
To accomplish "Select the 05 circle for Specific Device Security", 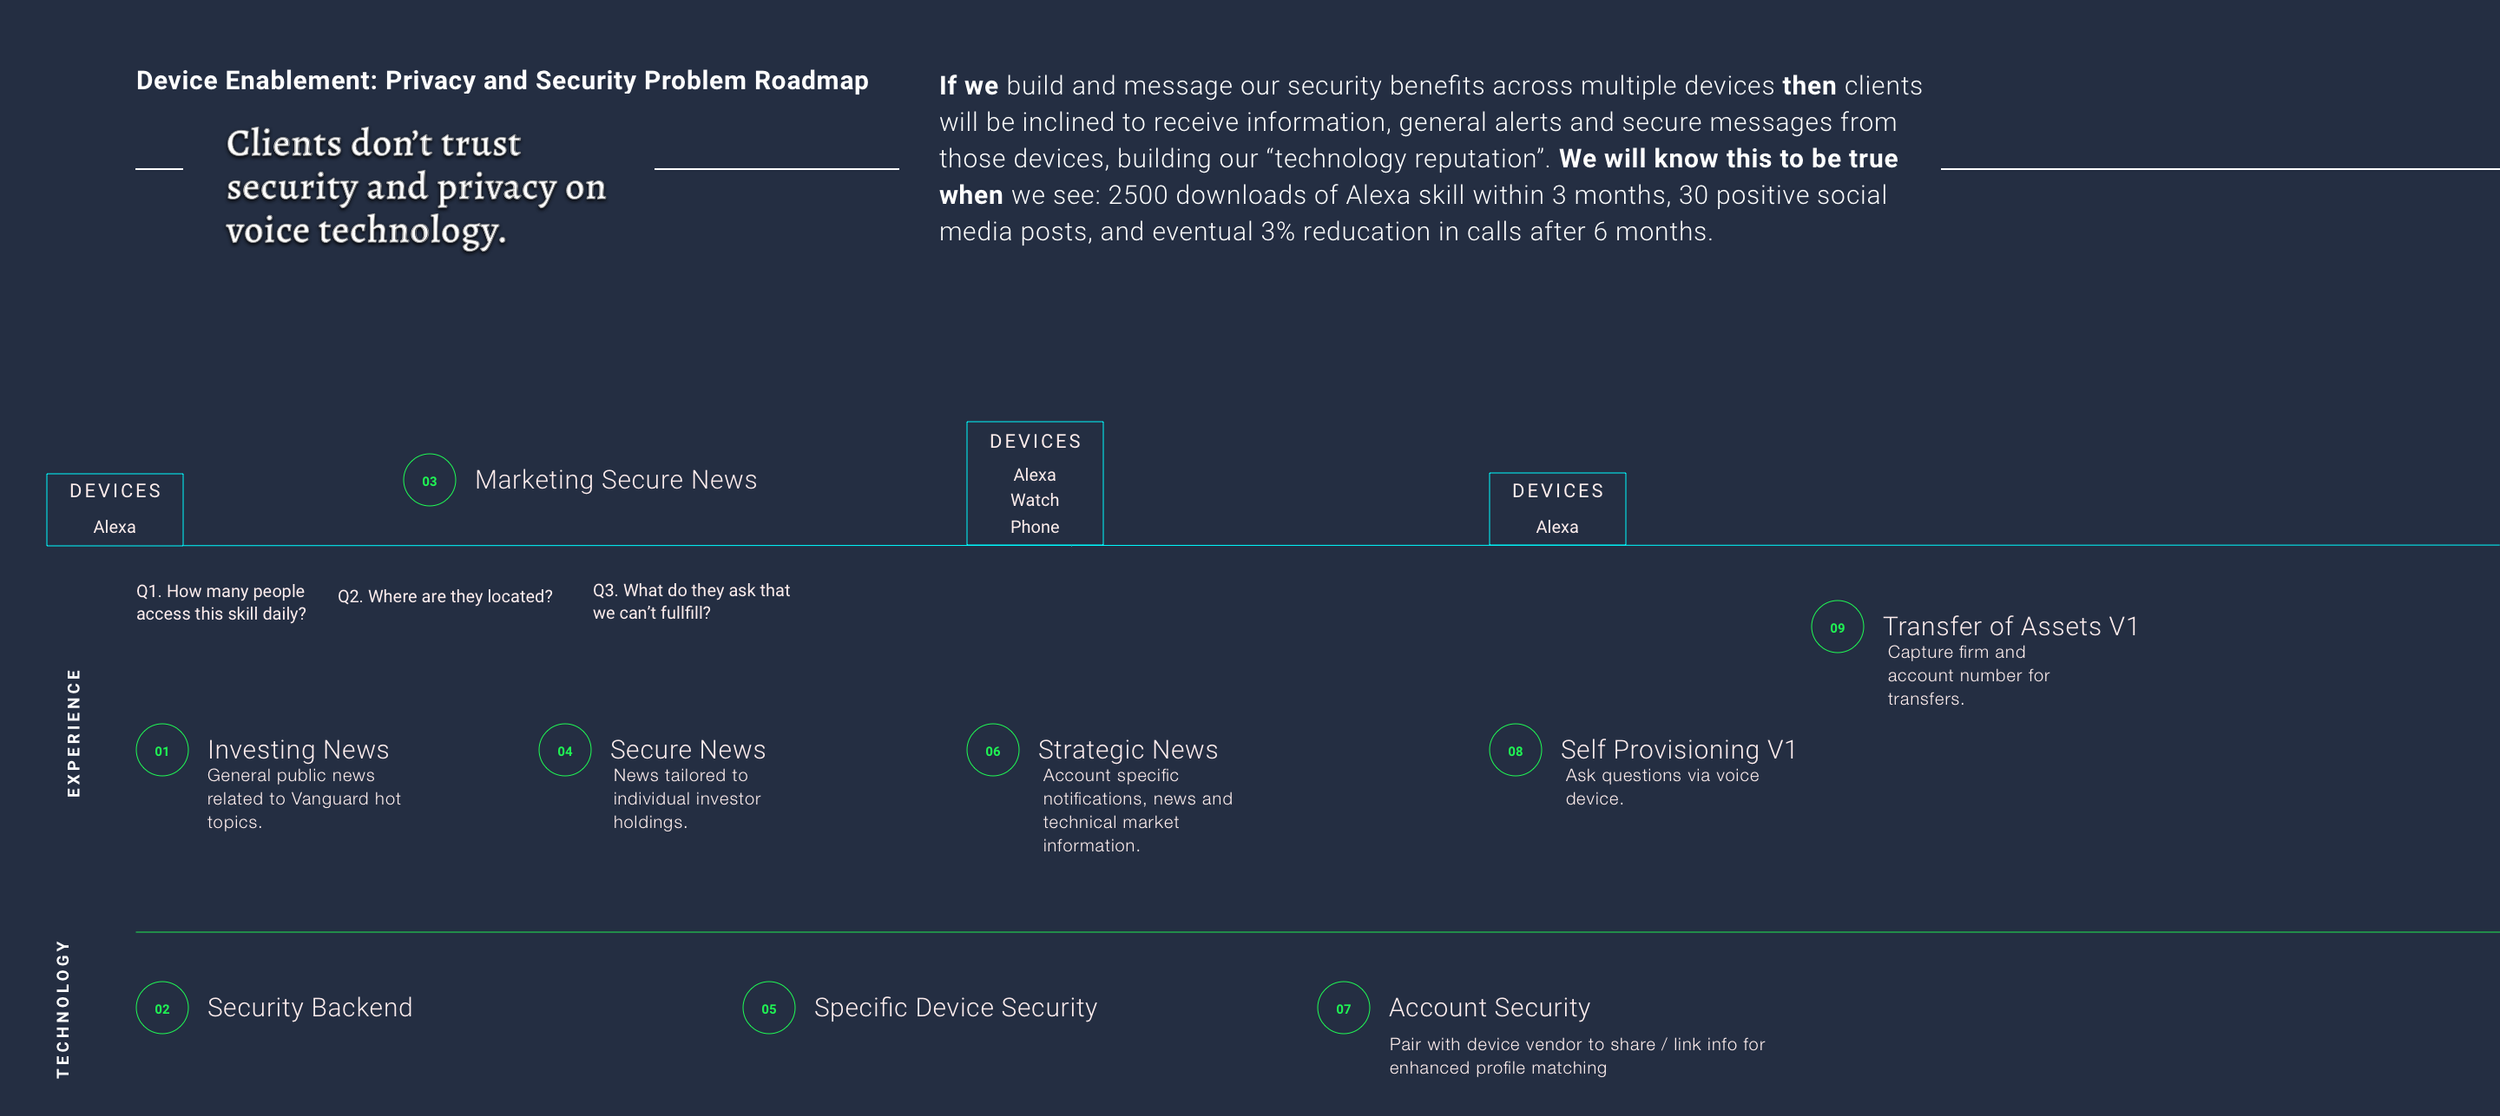I will point(768,1008).
